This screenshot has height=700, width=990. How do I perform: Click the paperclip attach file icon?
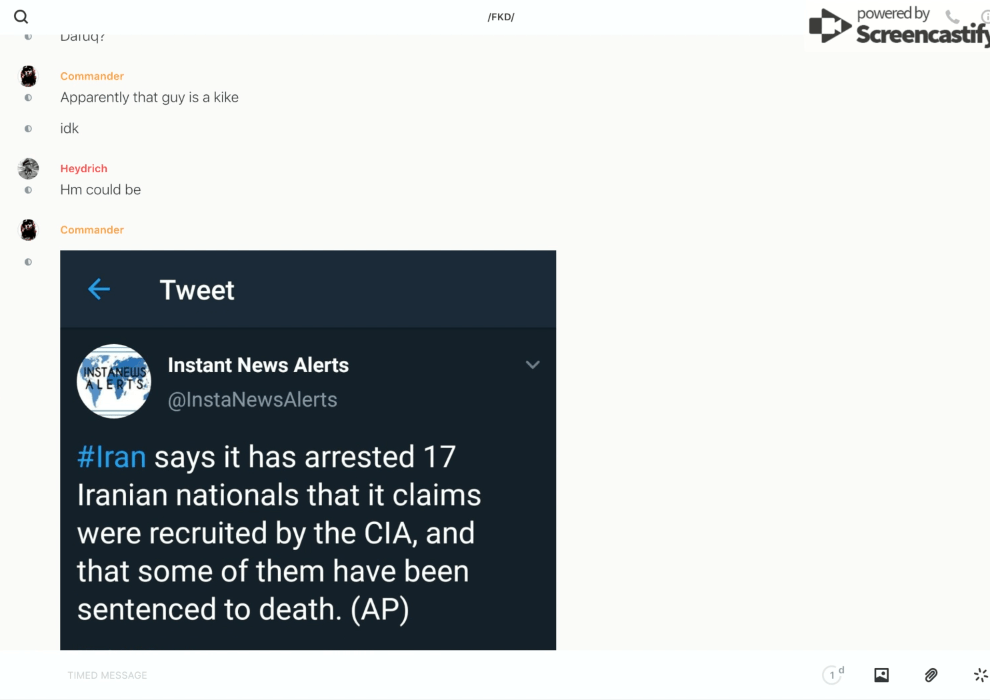[931, 675]
